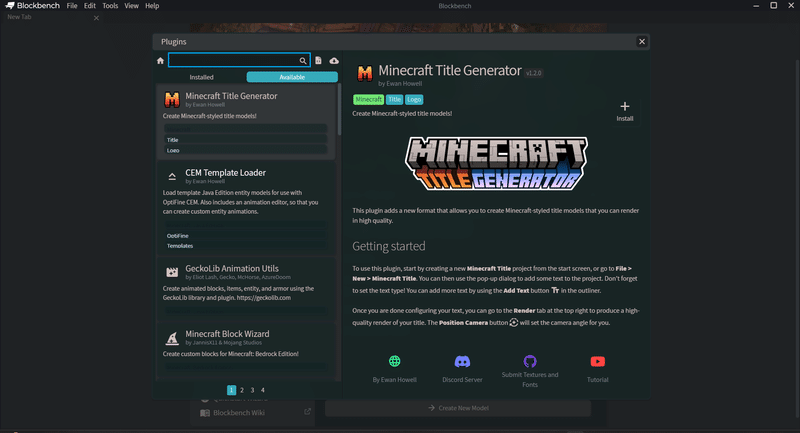Click CEM Template Loader list icon
This screenshot has height=433, width=800.
pyautogui.click(x=172, y=176)
